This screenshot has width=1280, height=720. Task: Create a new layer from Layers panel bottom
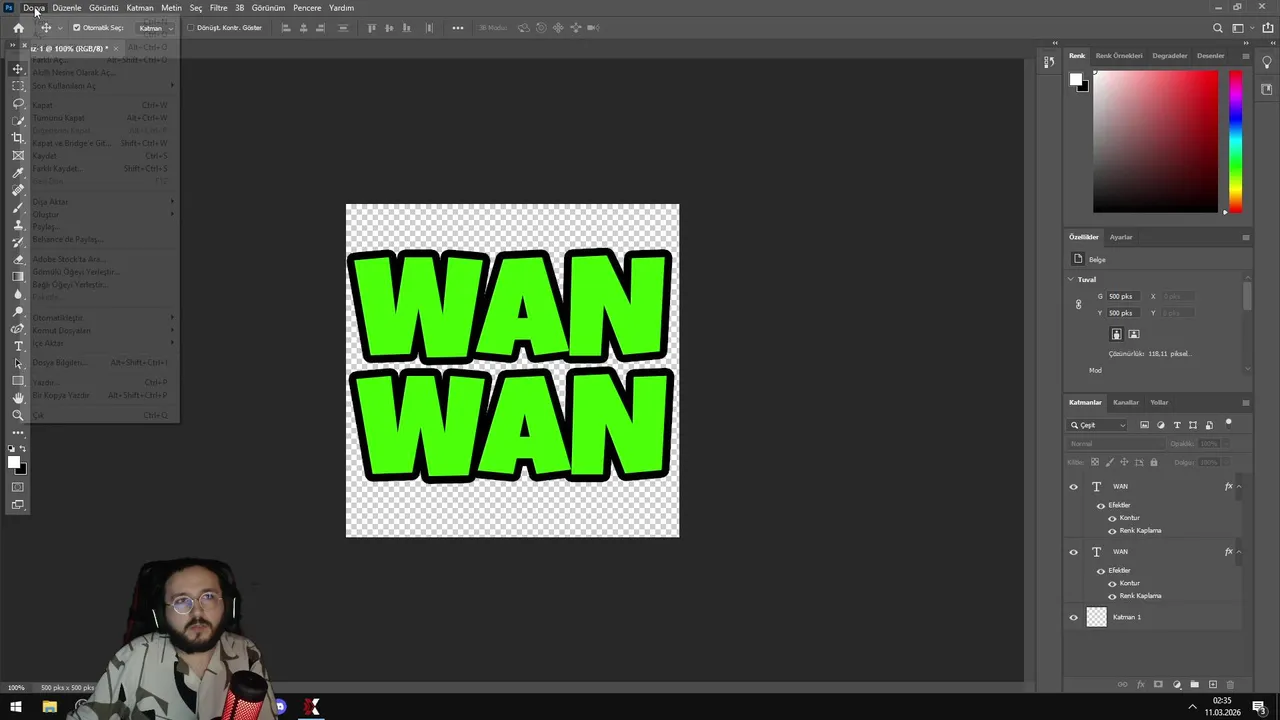pyautogui.click(x=1213, y=685)
